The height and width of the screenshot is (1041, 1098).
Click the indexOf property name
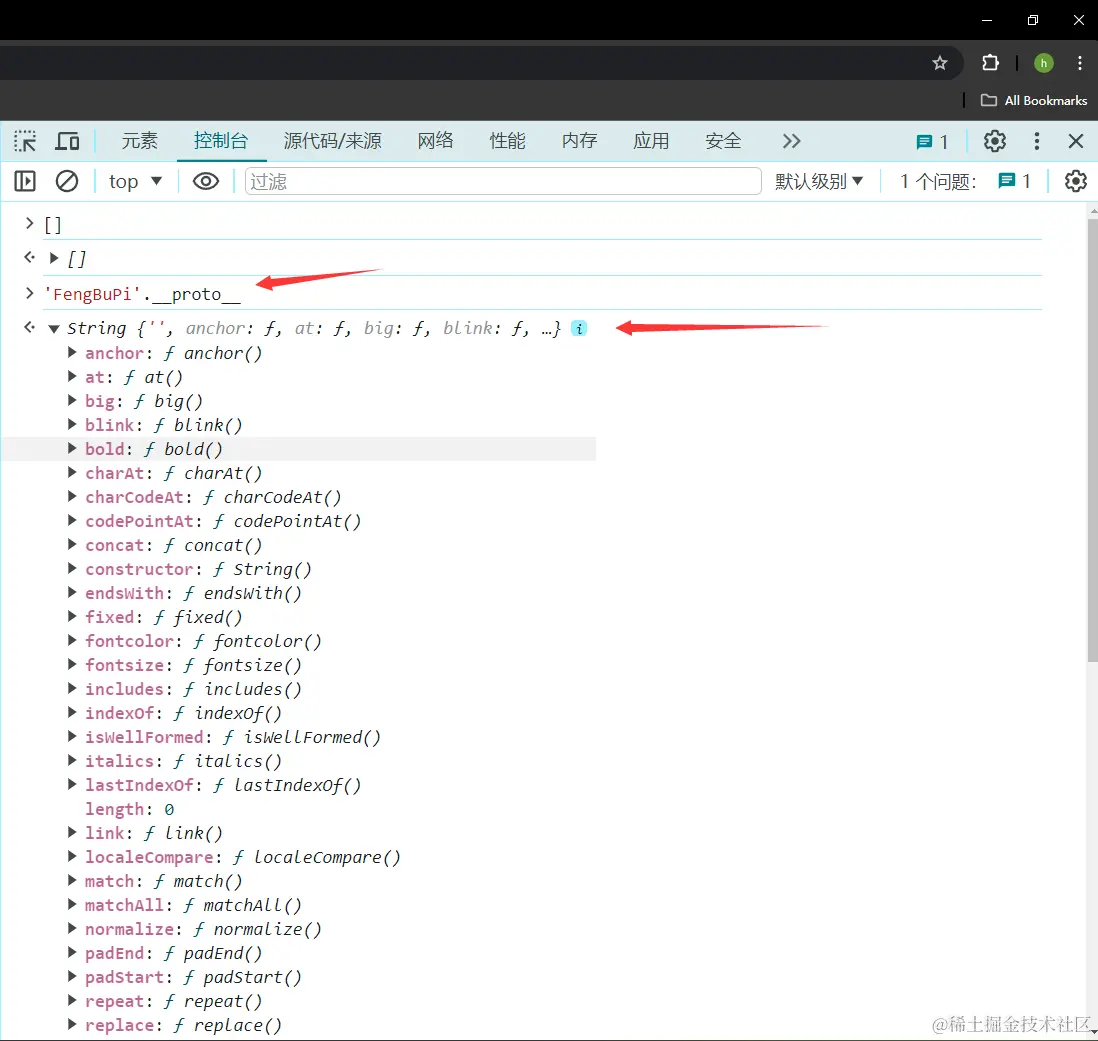[x=119, y=713]
